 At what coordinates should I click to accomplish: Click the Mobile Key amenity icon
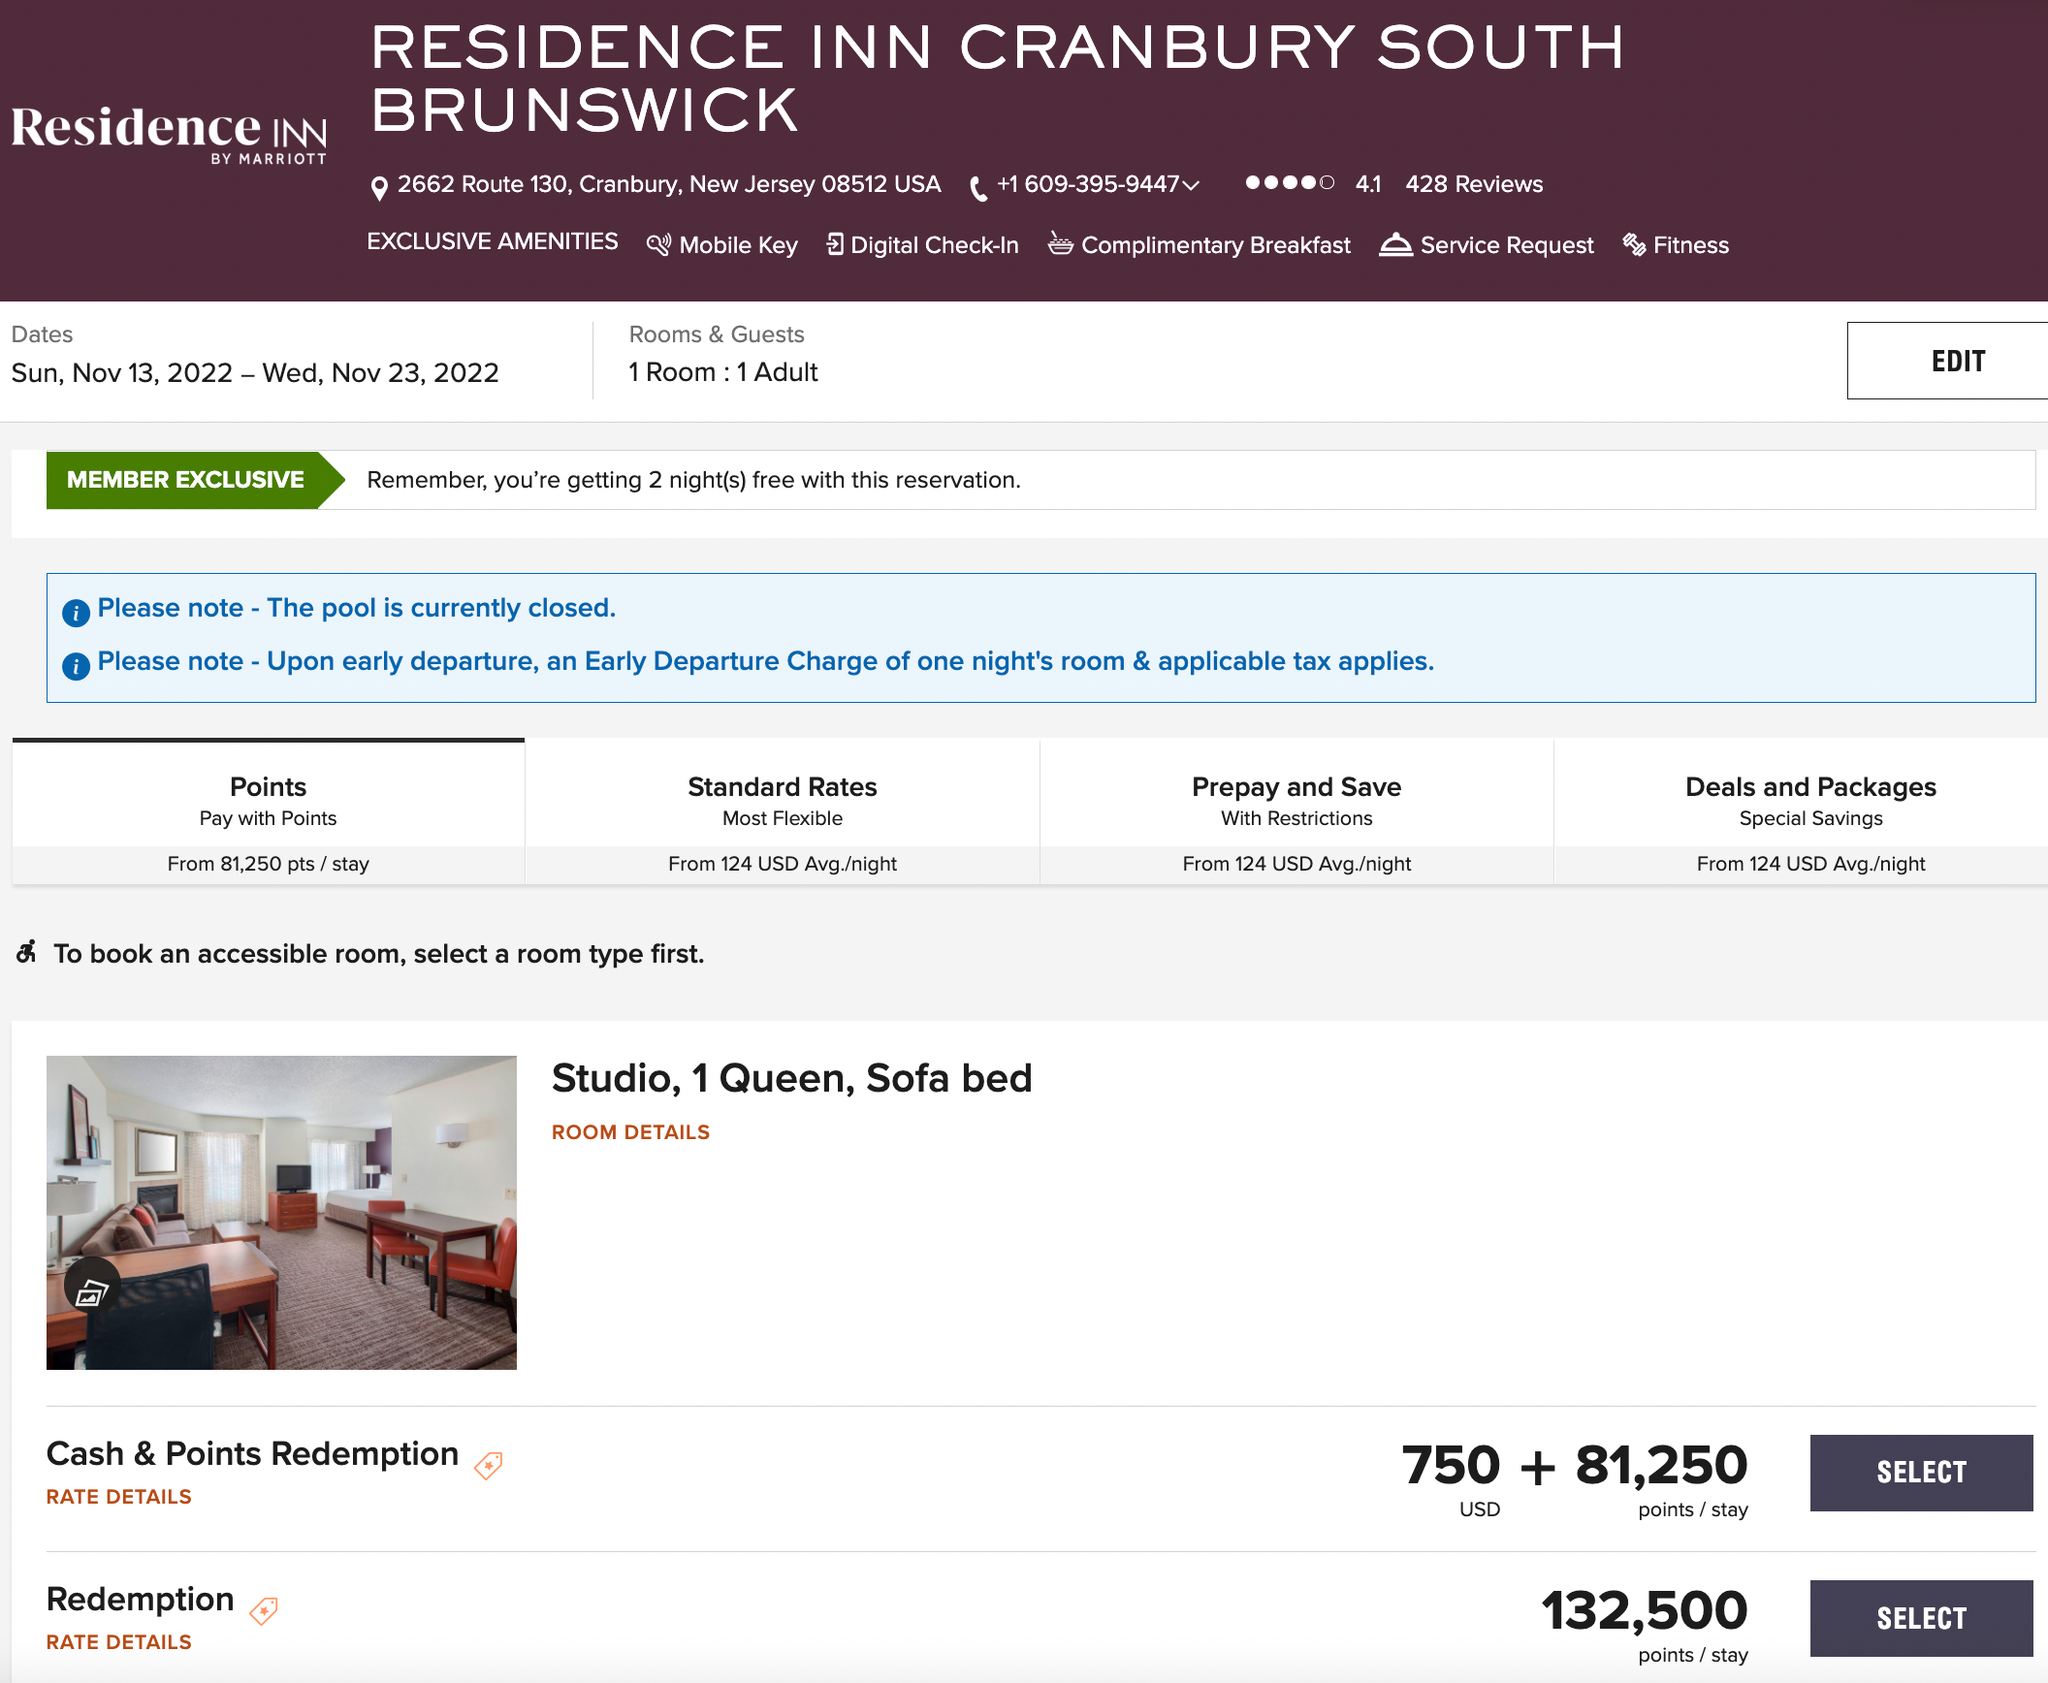coord(660,244)
